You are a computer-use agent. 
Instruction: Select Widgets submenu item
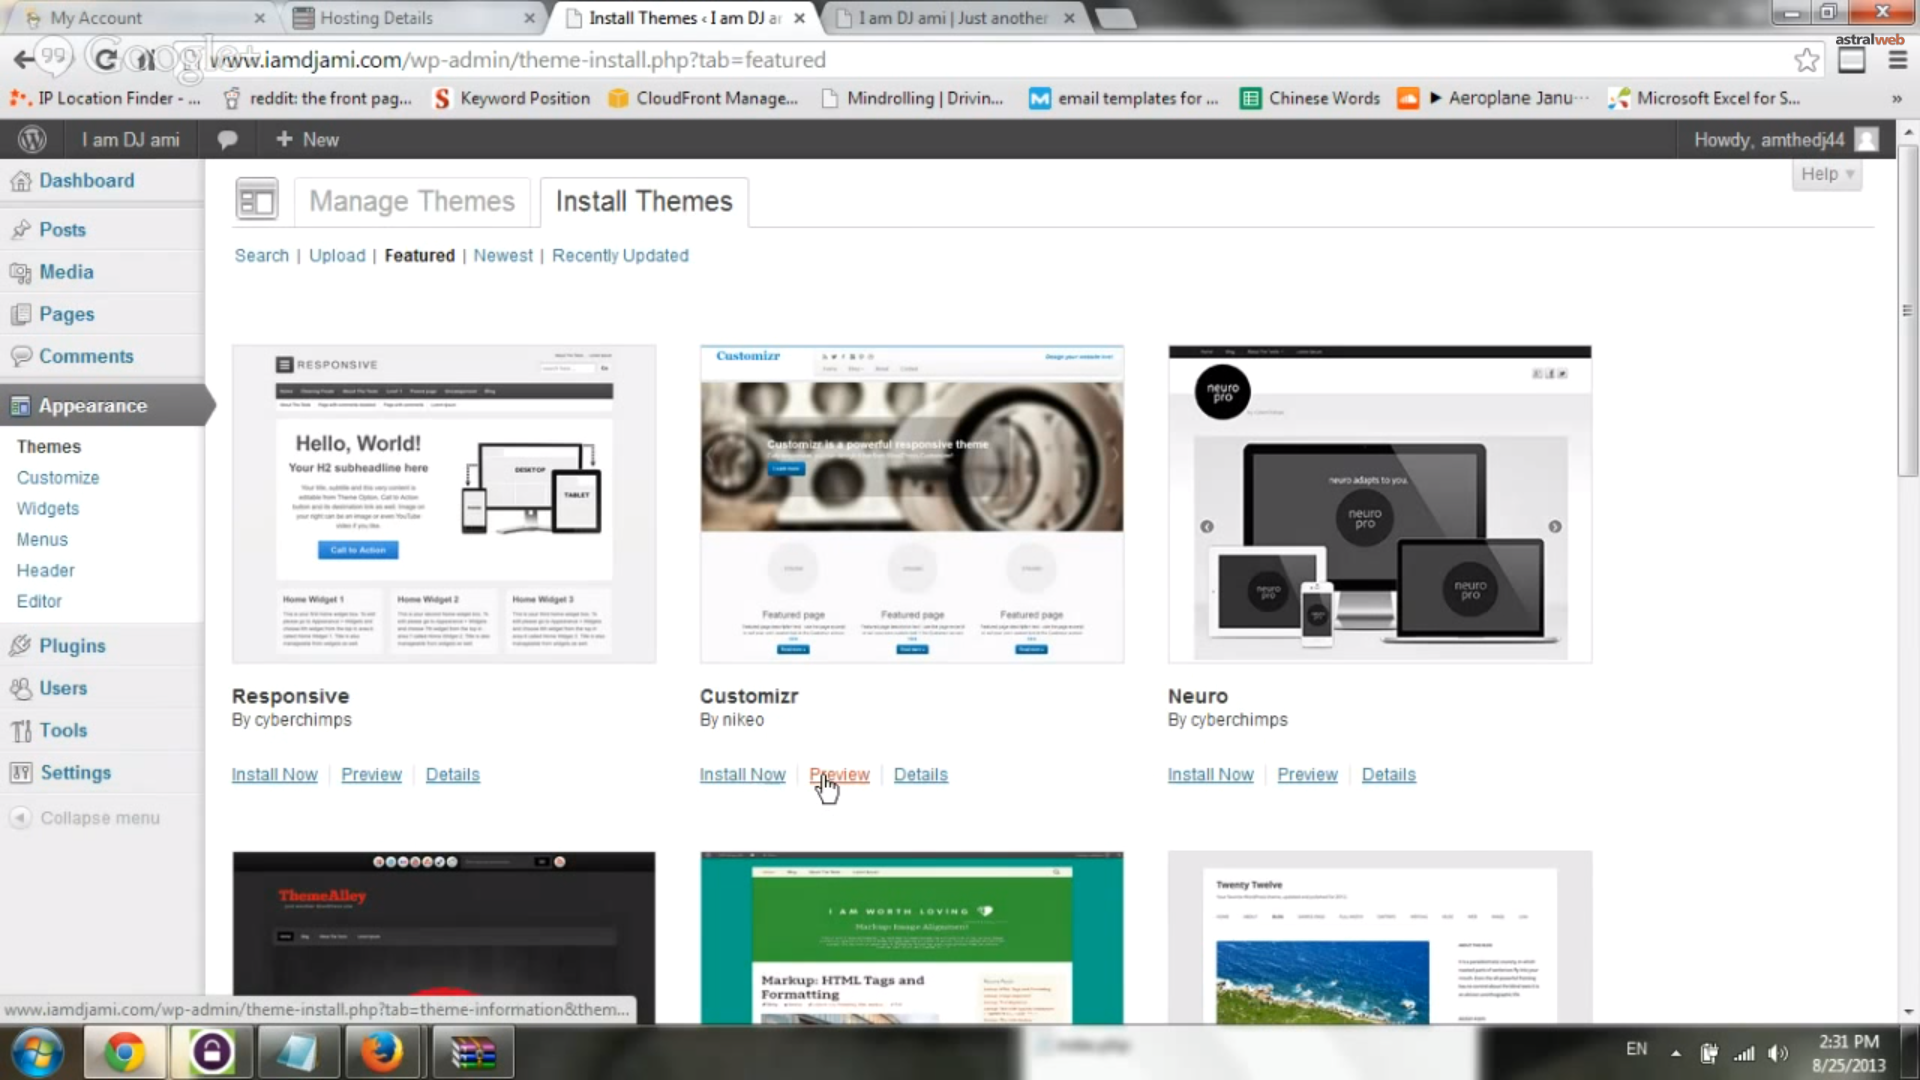click(48, 508)
